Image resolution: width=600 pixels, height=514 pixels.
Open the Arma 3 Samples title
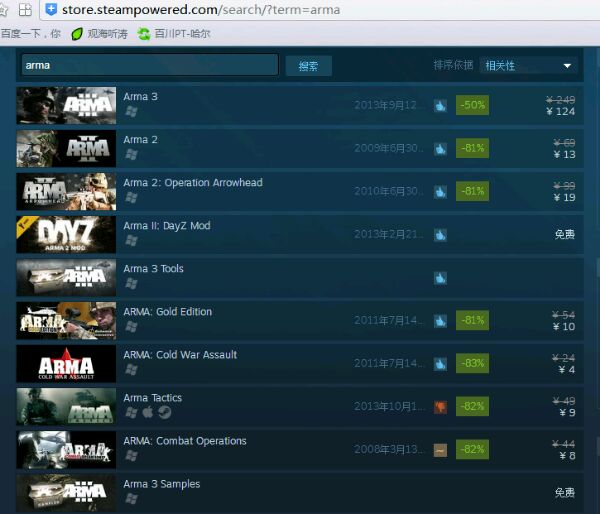pyautogui.click(x=161, y=484)
